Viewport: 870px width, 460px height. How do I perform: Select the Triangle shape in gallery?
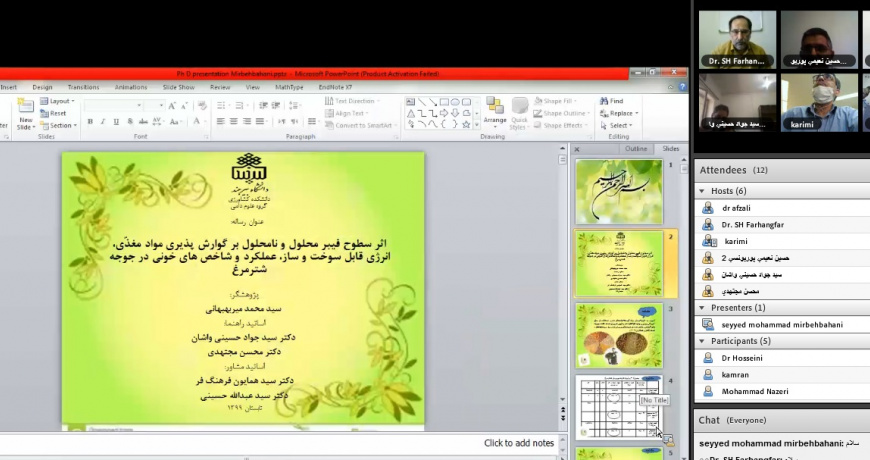point(411,113)
